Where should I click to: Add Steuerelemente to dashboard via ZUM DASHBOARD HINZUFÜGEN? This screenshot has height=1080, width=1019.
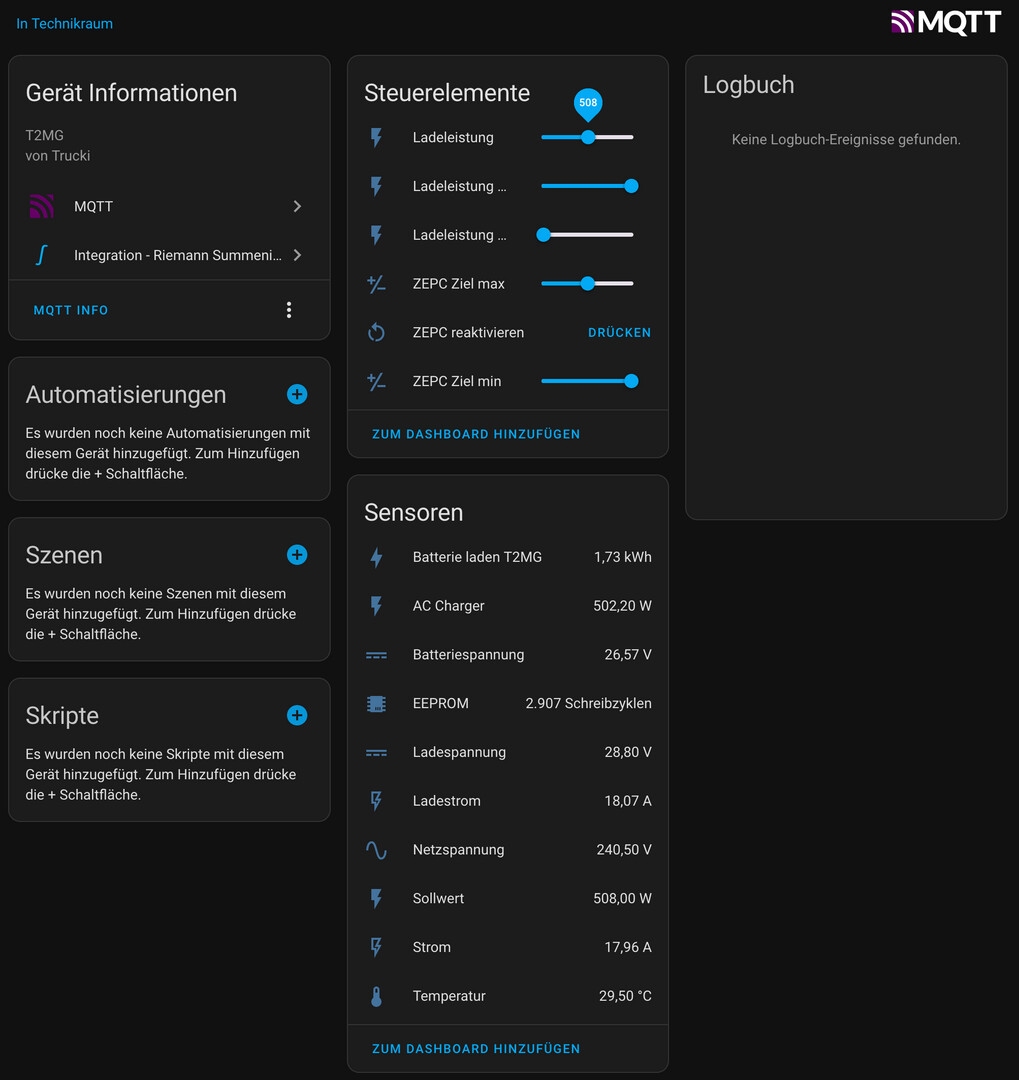(x=476, y=434)
